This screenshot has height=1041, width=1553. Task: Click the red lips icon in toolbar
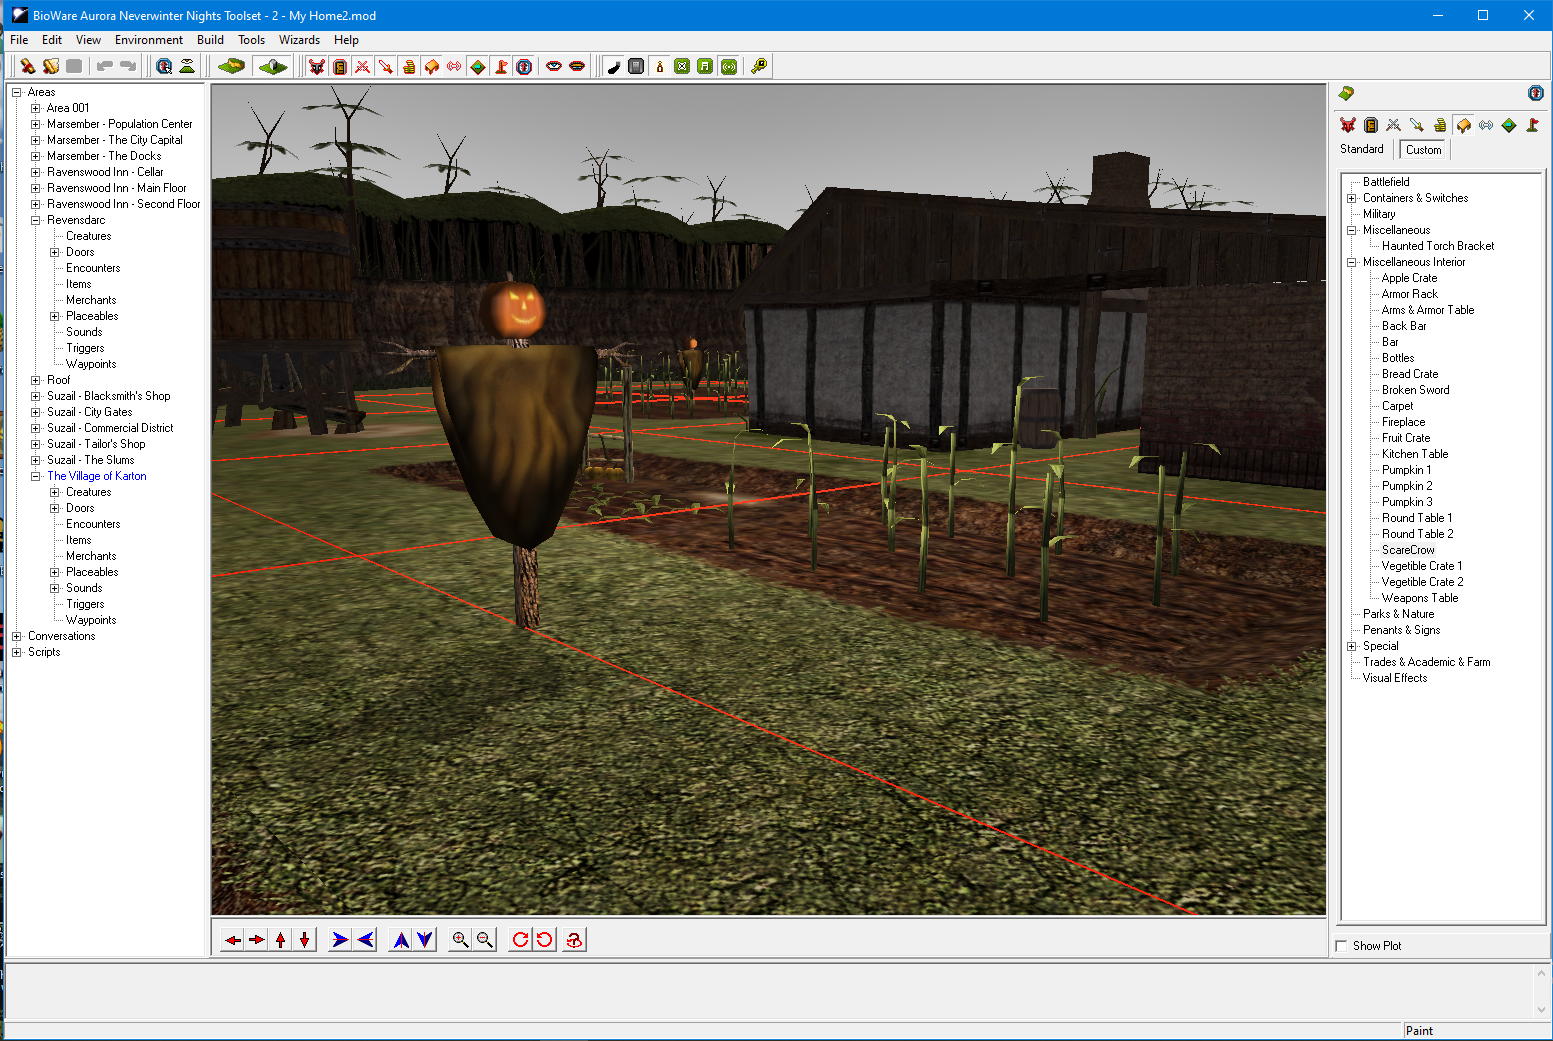pyautogui.click(x=577, y=67)
